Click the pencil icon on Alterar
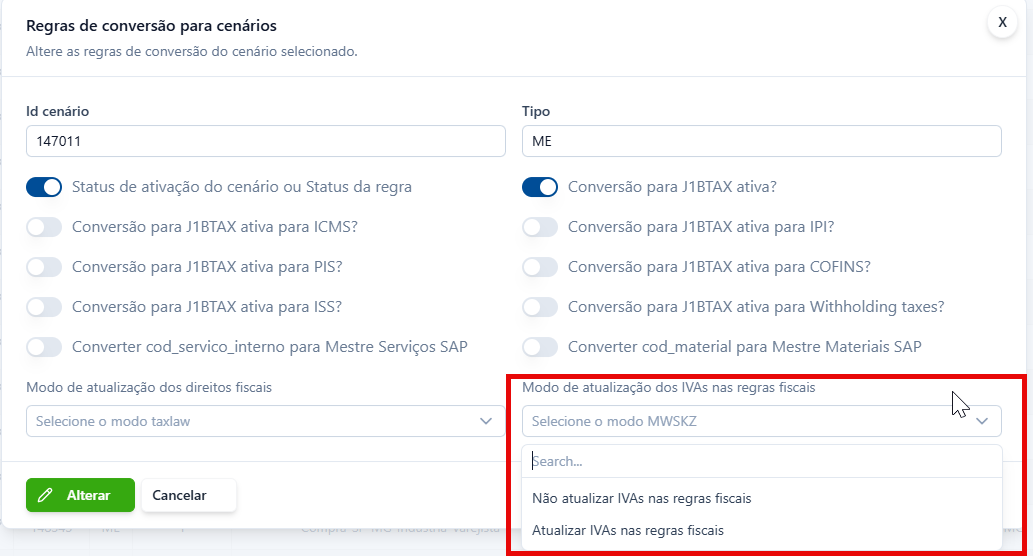This screenshot has width=1033, height=556. point(45,495)
